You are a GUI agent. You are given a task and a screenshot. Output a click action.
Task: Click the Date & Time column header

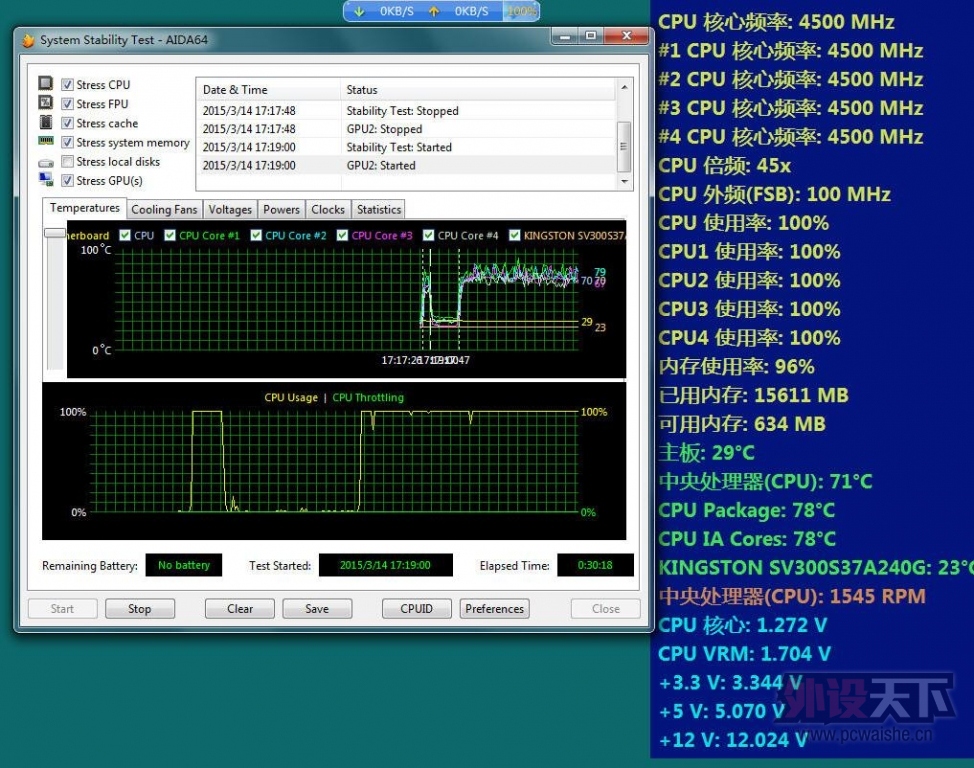268,89
